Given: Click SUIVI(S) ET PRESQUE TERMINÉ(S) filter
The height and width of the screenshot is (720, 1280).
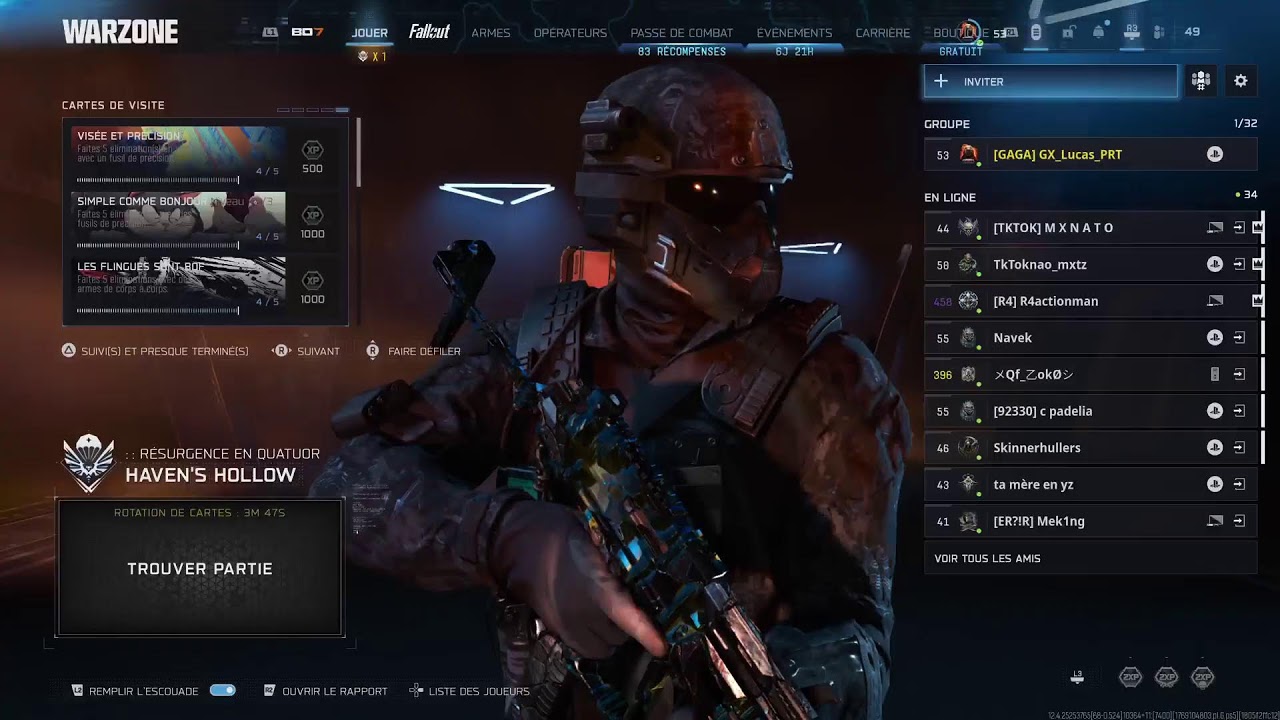Looking at the screenshot, I should [x=164, y=351].
